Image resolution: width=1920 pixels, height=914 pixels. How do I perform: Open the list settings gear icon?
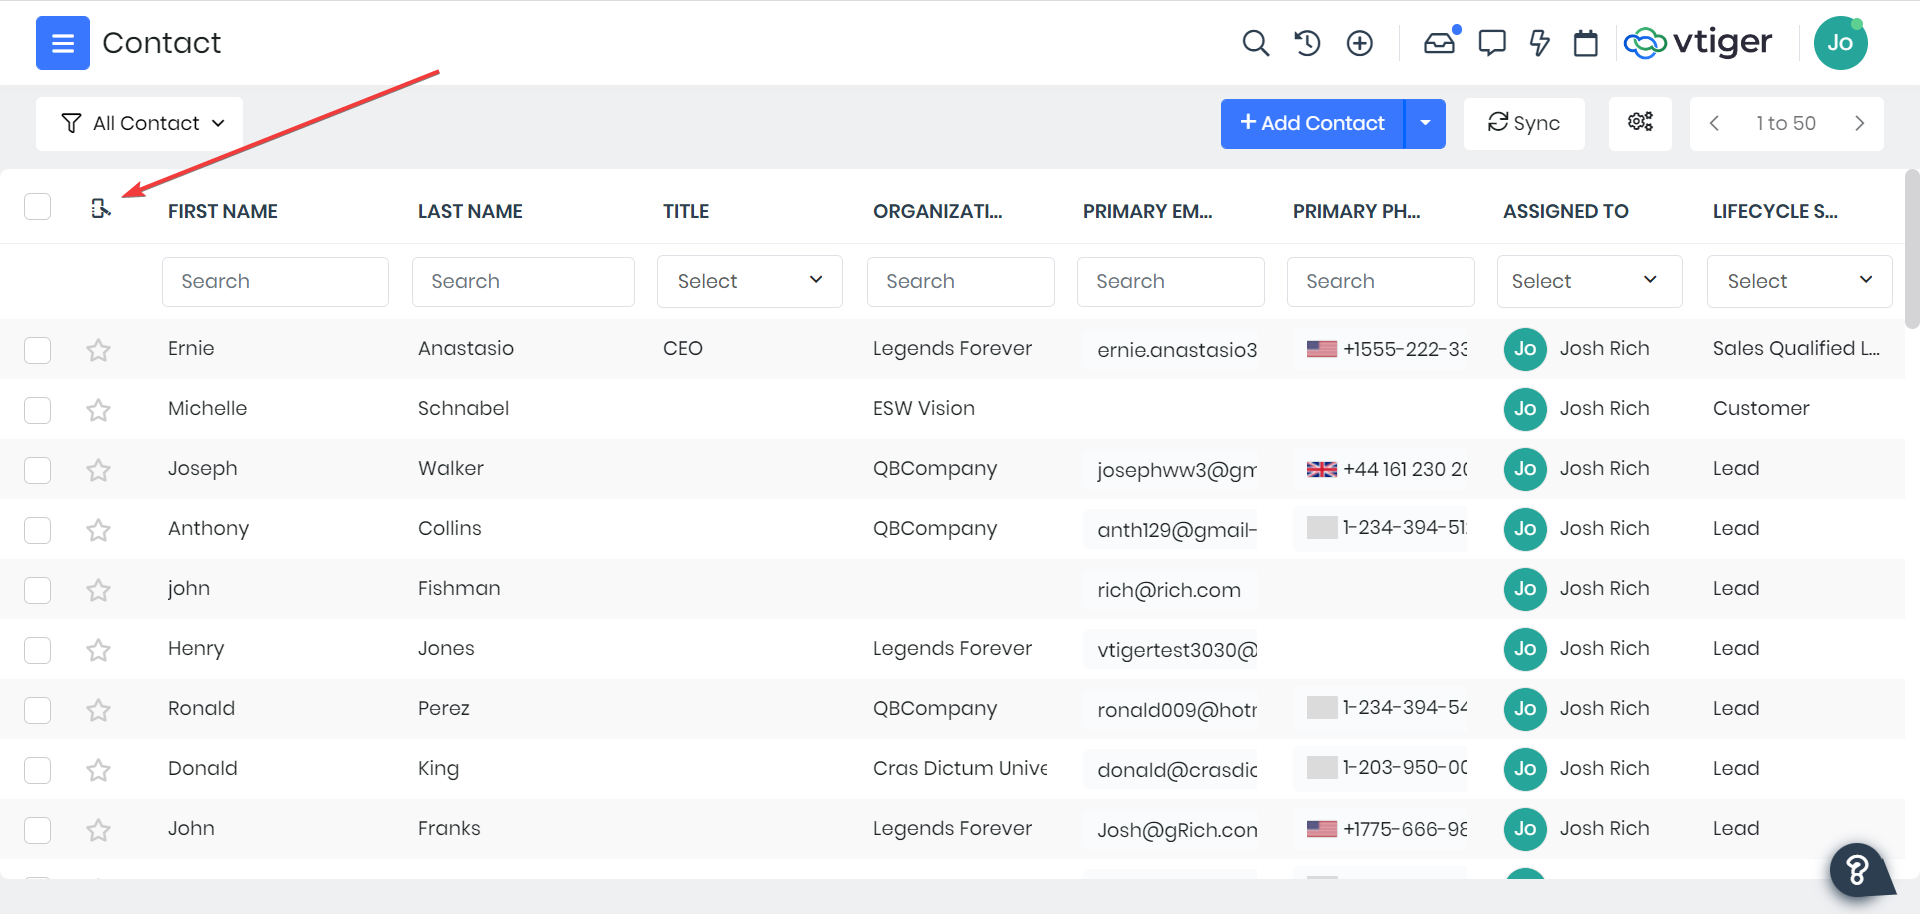coord(1640,123)
